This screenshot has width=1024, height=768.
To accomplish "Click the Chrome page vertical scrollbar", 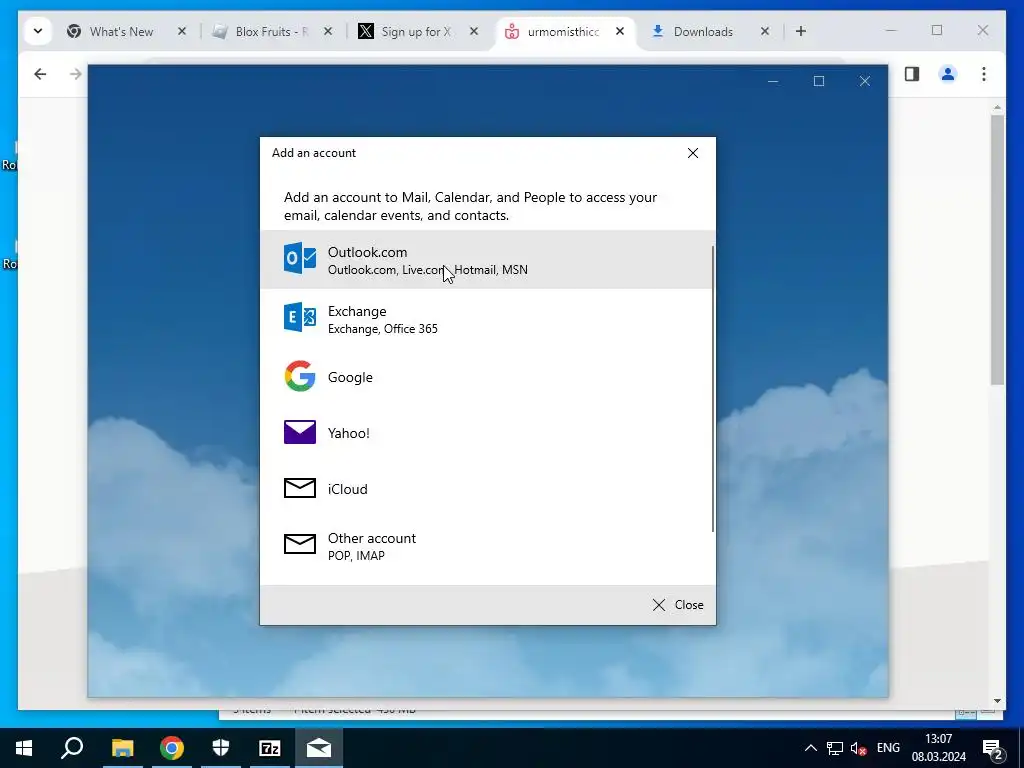I will pos(997,248).
